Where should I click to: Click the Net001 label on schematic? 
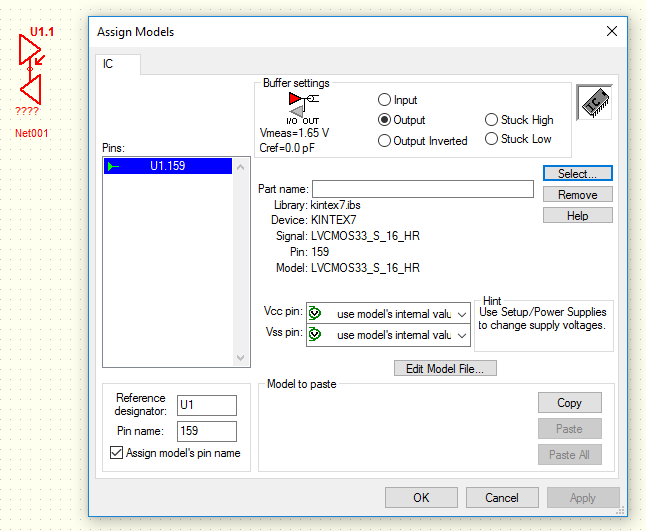32,133
